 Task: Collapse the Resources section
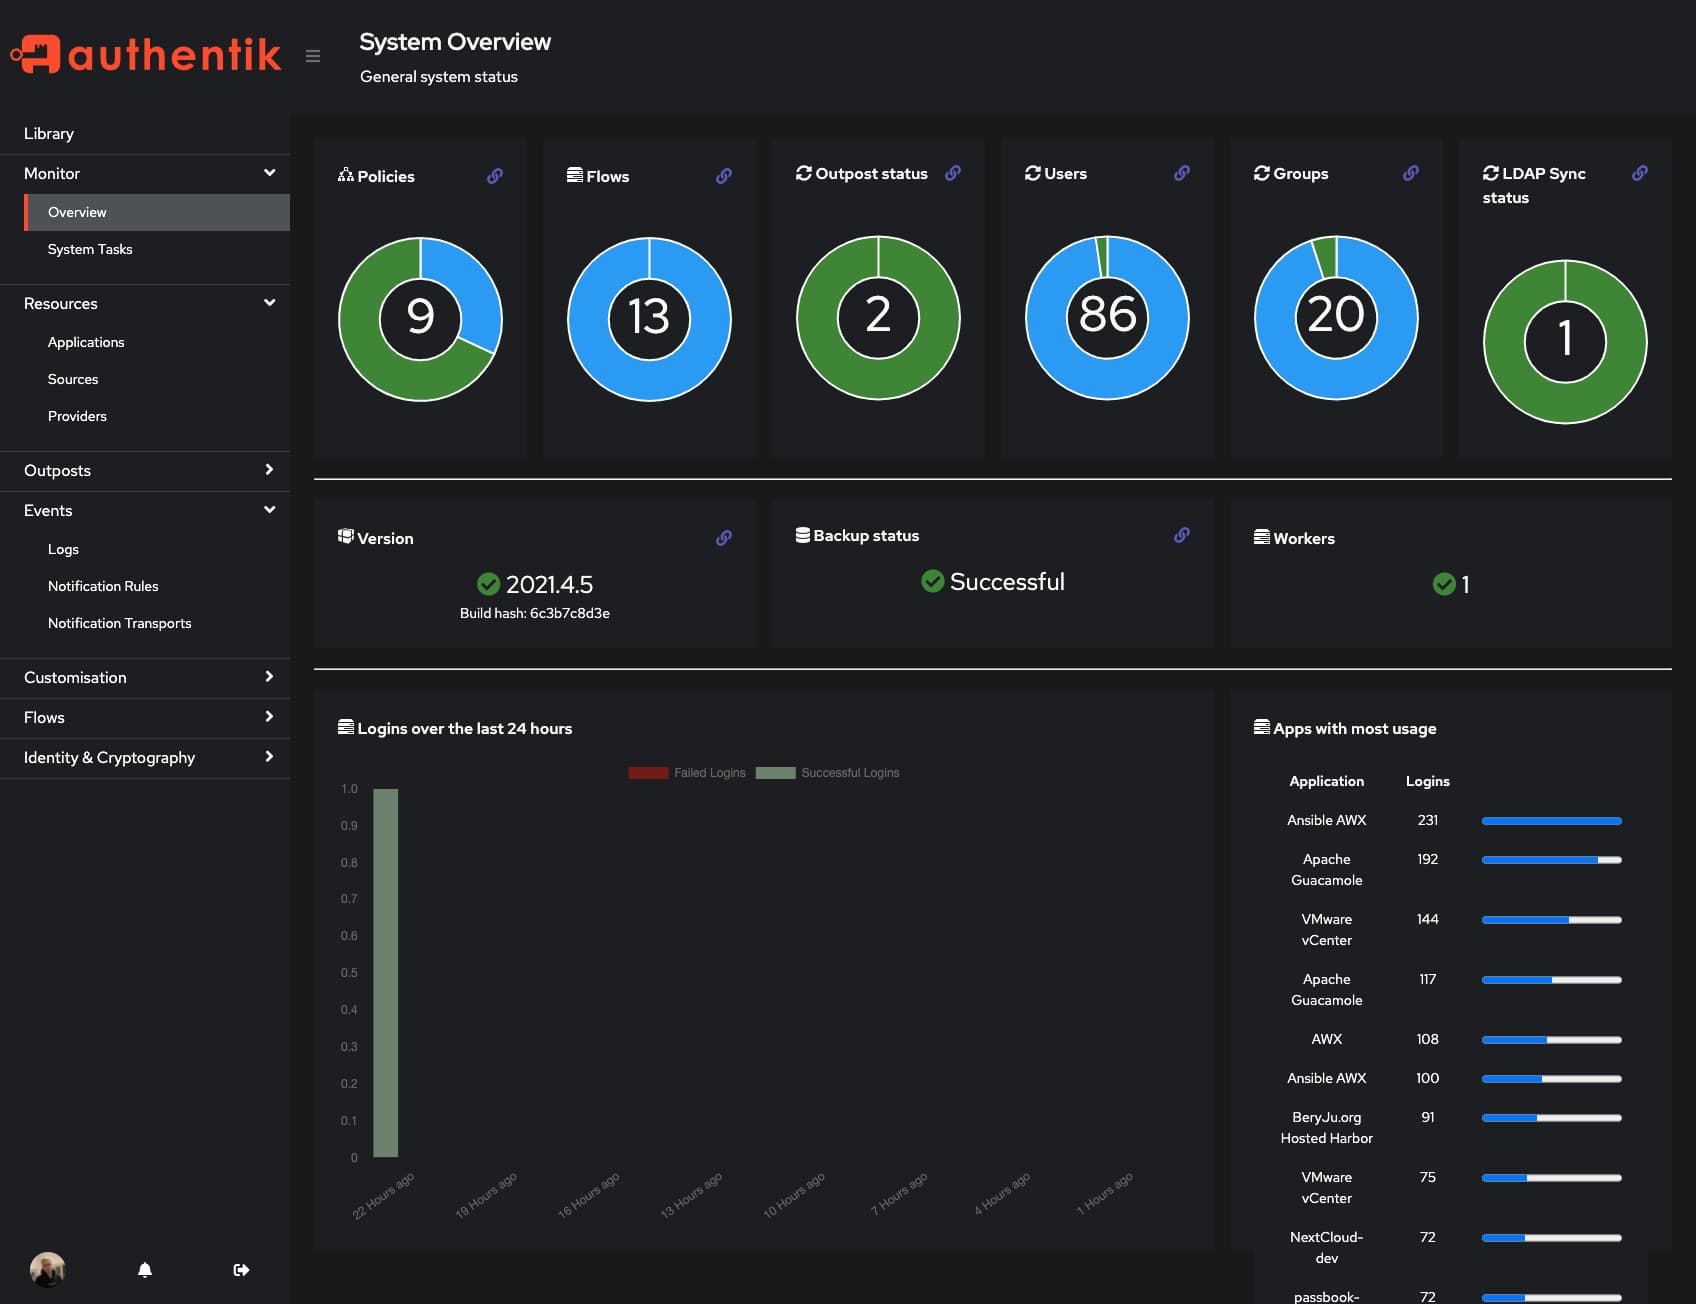coord(145,303)
